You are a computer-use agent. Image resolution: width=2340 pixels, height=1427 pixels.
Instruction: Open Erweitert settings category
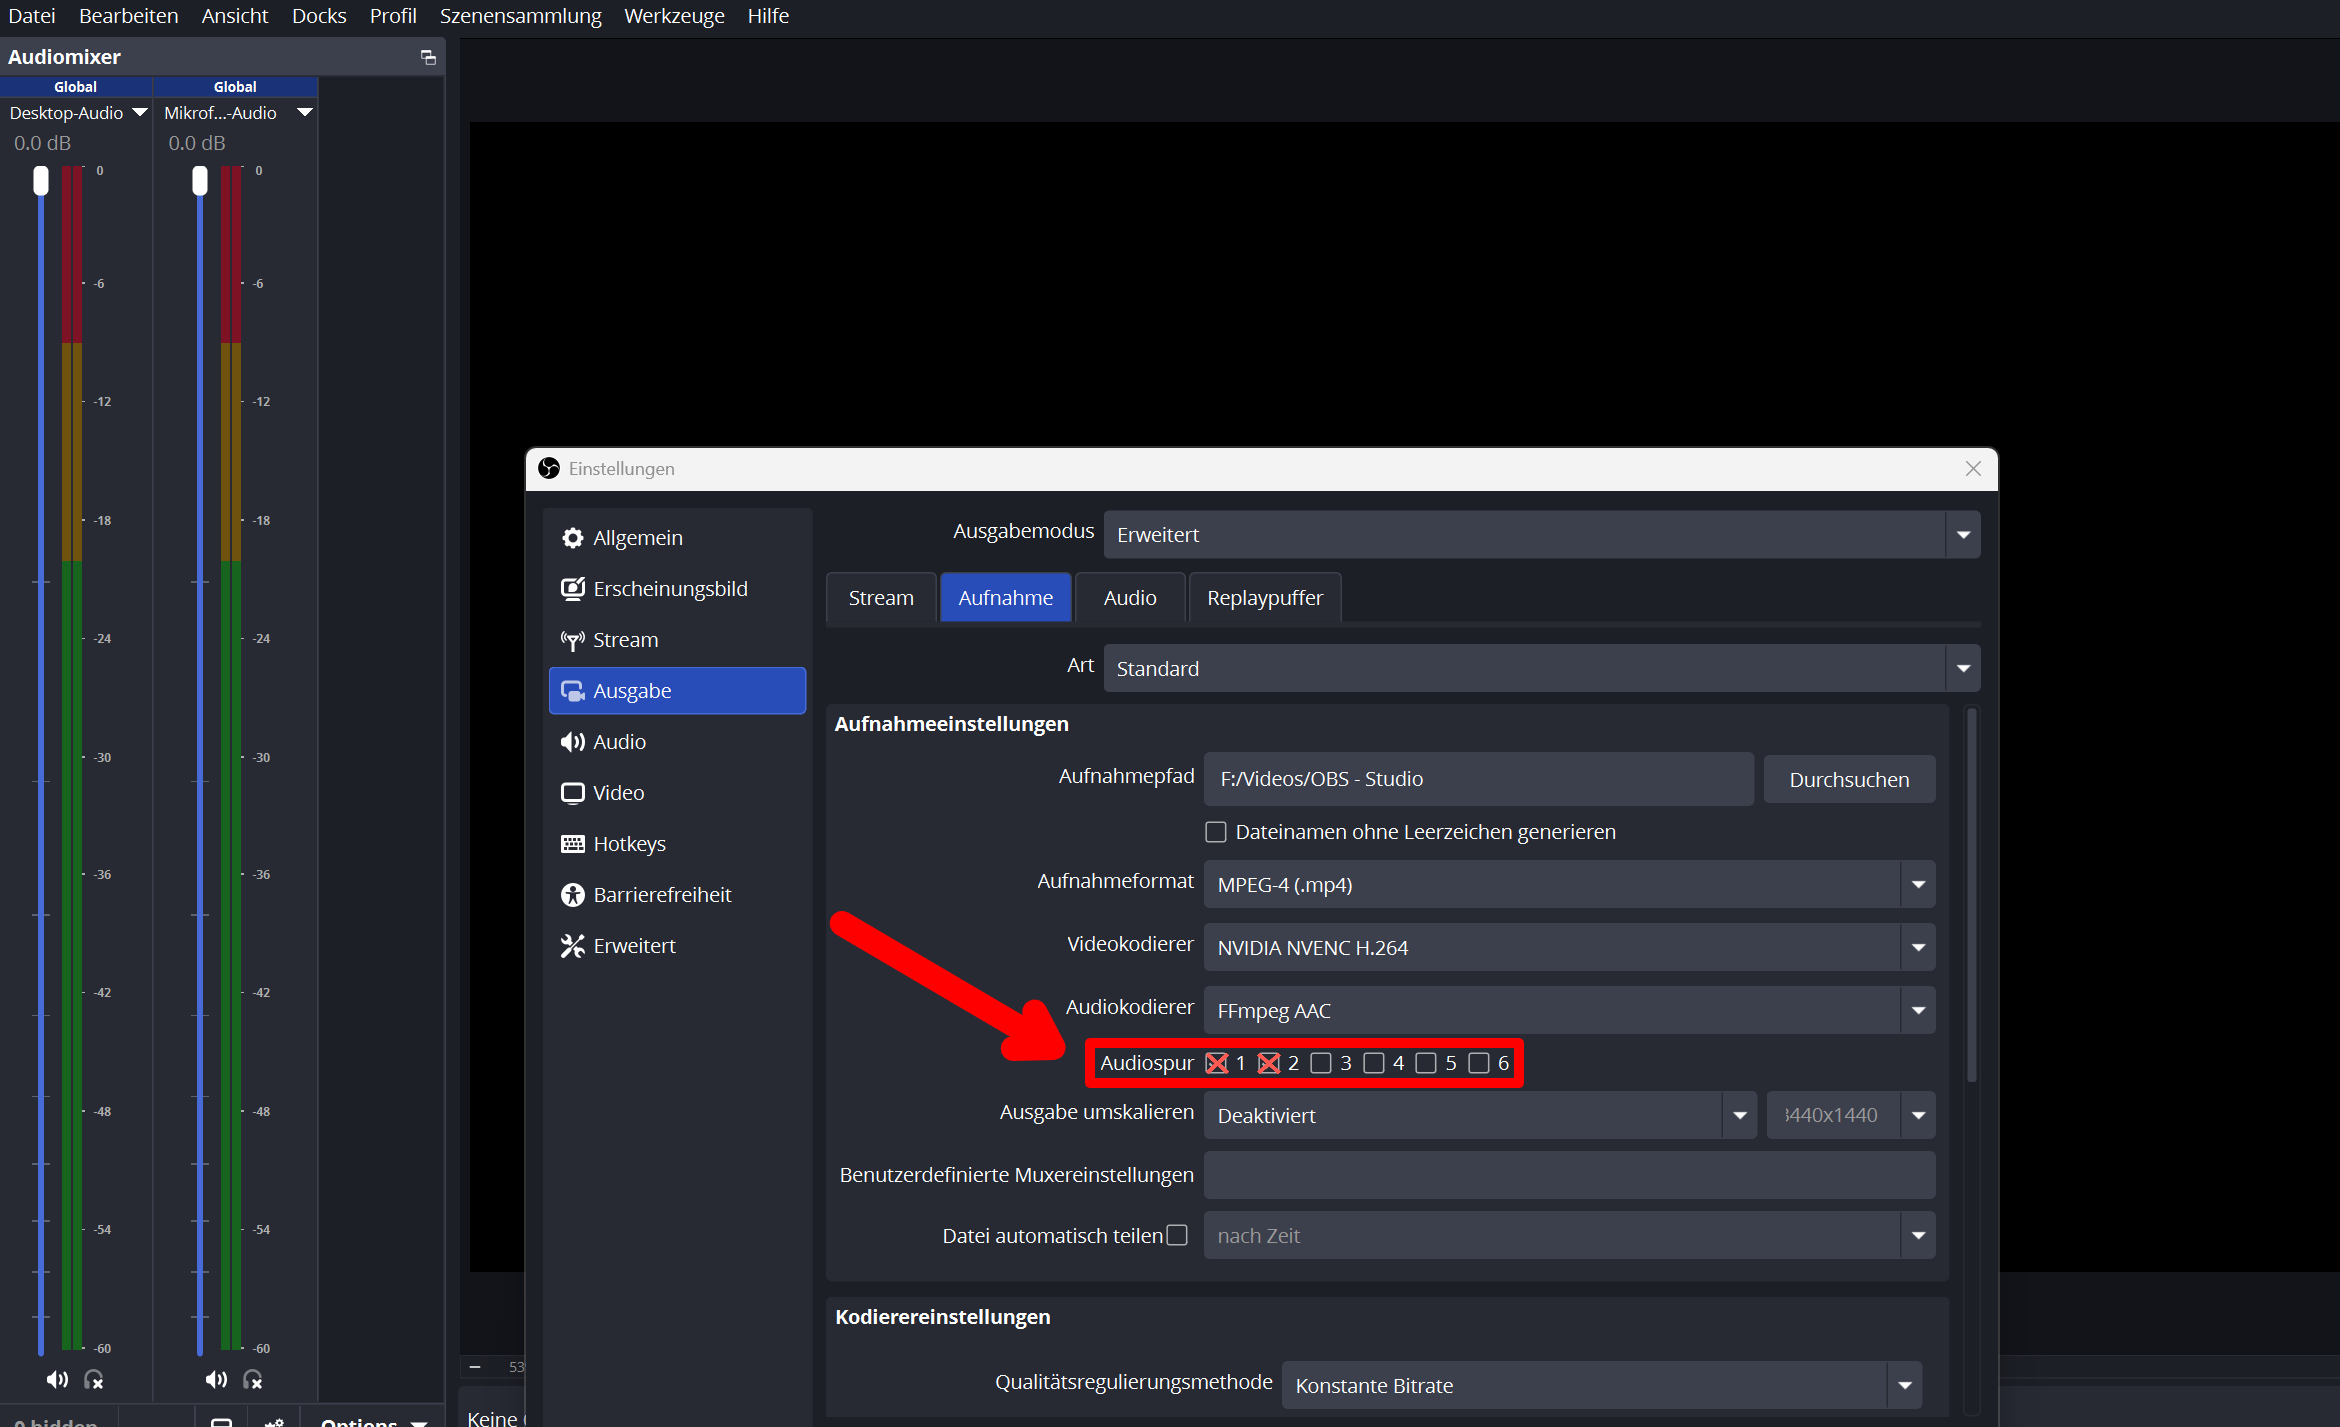click(633, 946)
